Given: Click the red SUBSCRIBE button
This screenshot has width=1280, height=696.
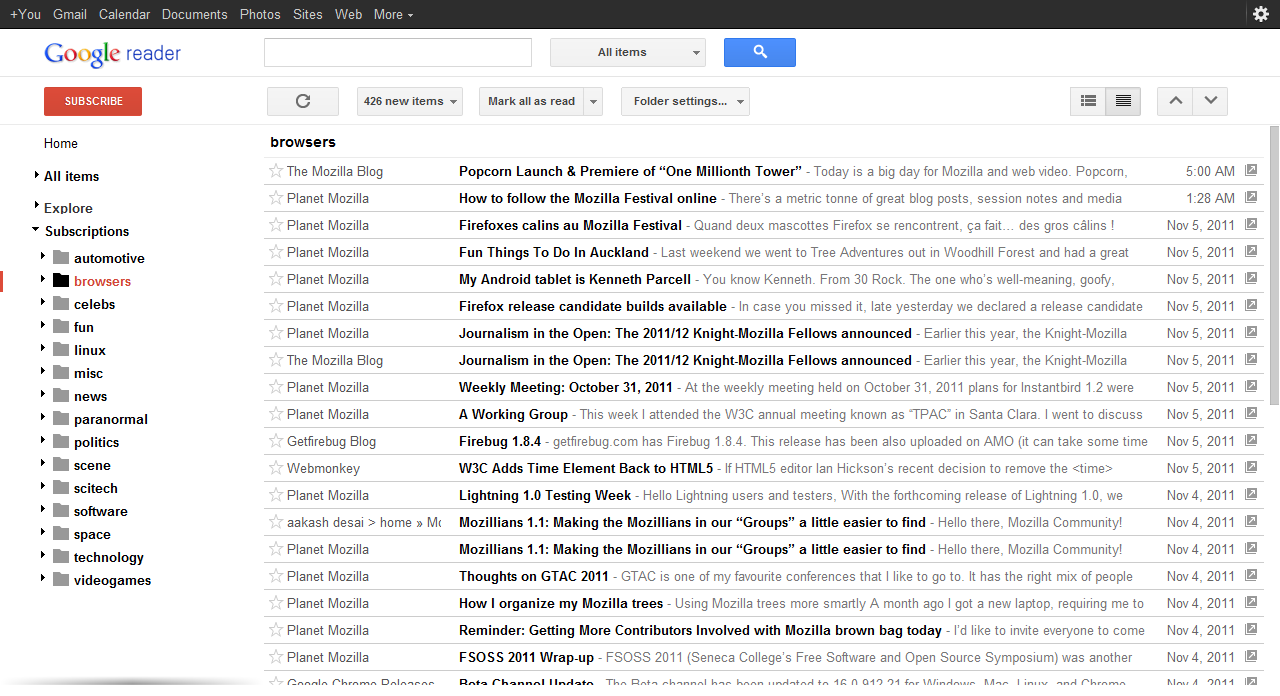Looking at the screenshot, I should (93, 101).
